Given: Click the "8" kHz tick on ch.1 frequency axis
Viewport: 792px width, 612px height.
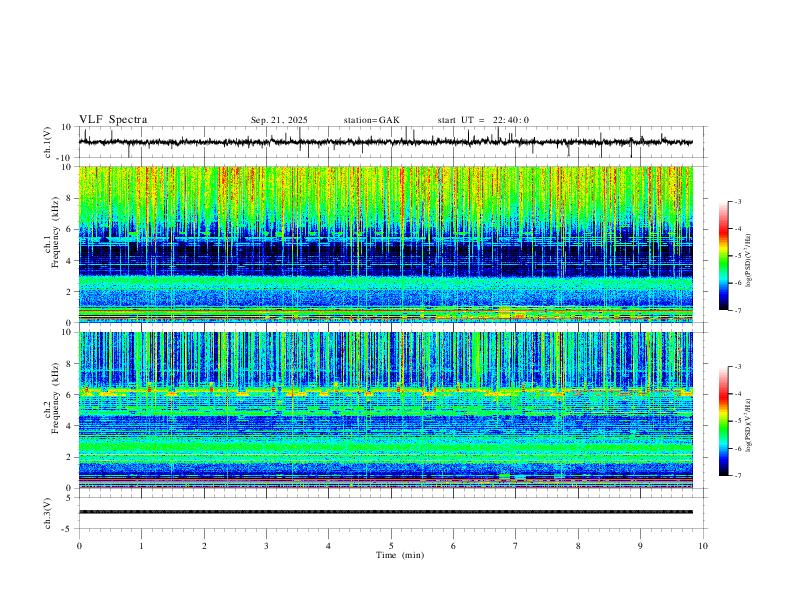Looking at the screenshot, I should click(x=69, y=198).
